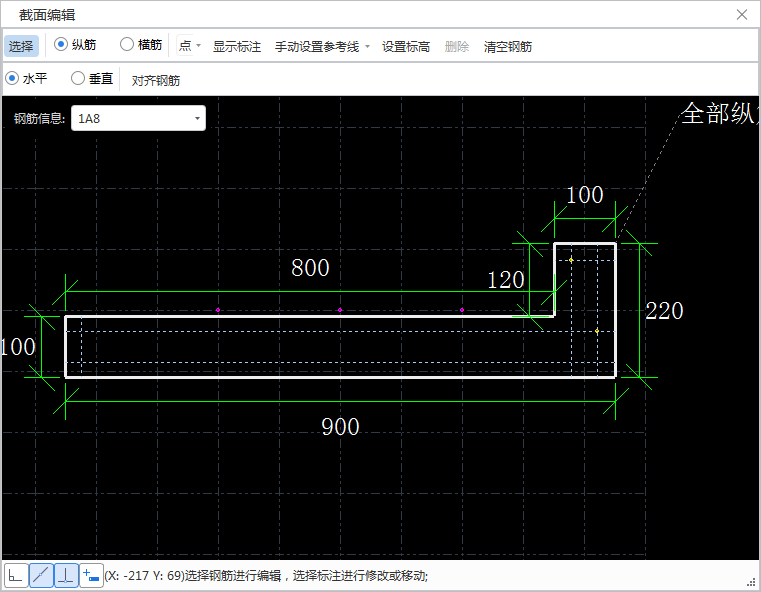Select the leftmost magenta rebar point
Screen dimensions: 761x592
click(218, 310)
